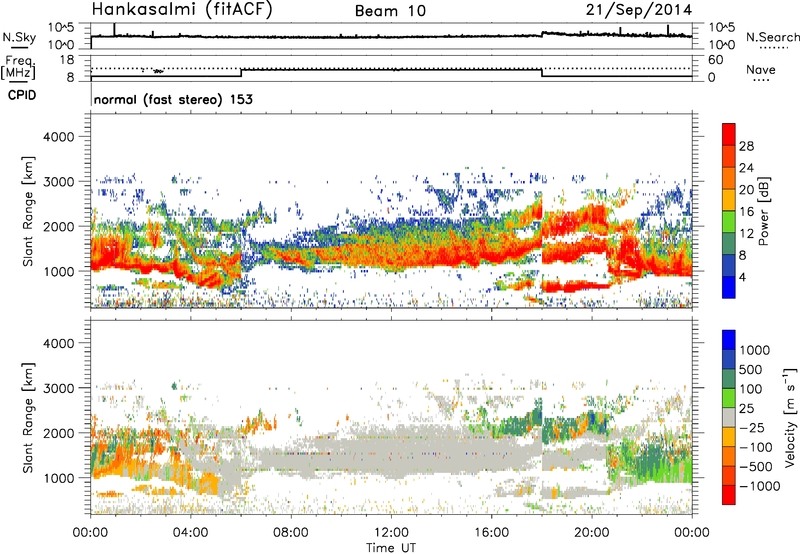
Task: Click the left '10^5' noise axis tick
Action: [61, 27]
